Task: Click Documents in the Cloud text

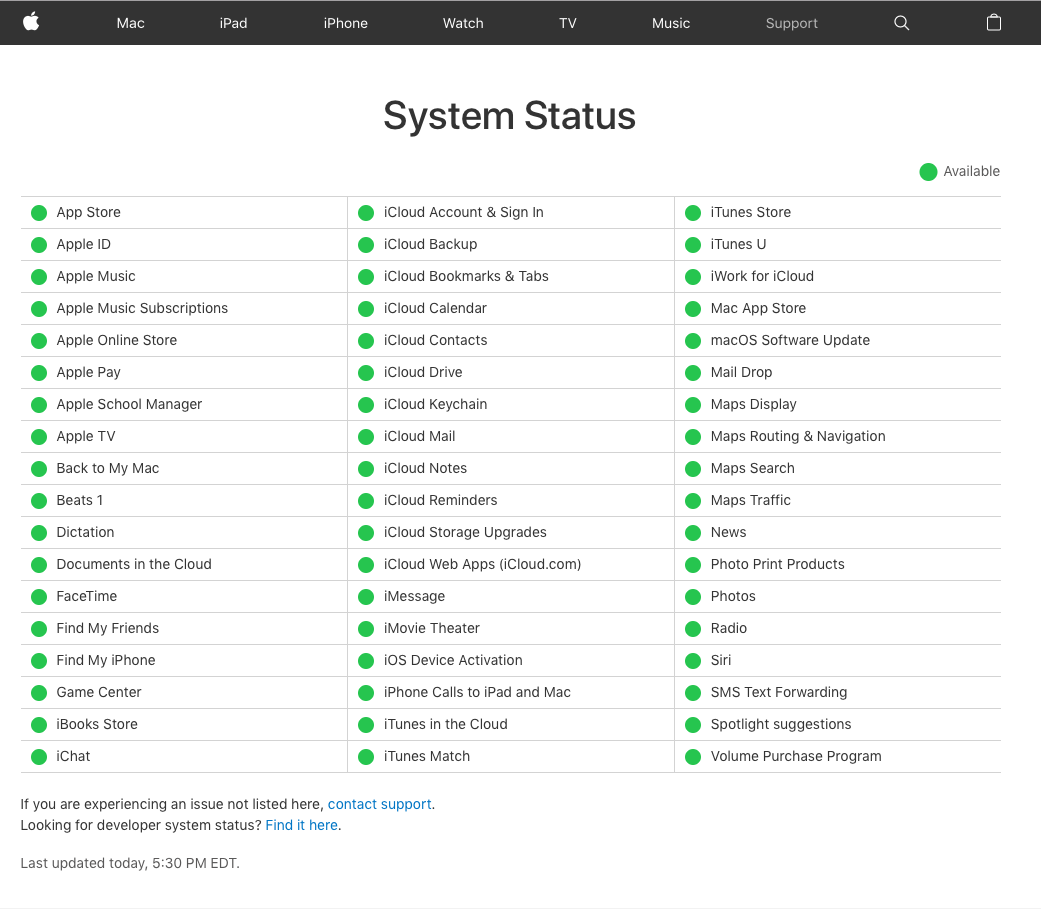Action: [x=134, y=564]
